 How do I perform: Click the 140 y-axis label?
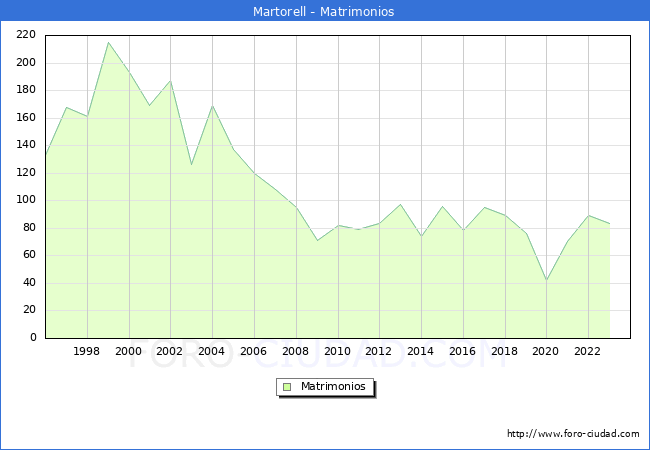[x=26, y=145]
